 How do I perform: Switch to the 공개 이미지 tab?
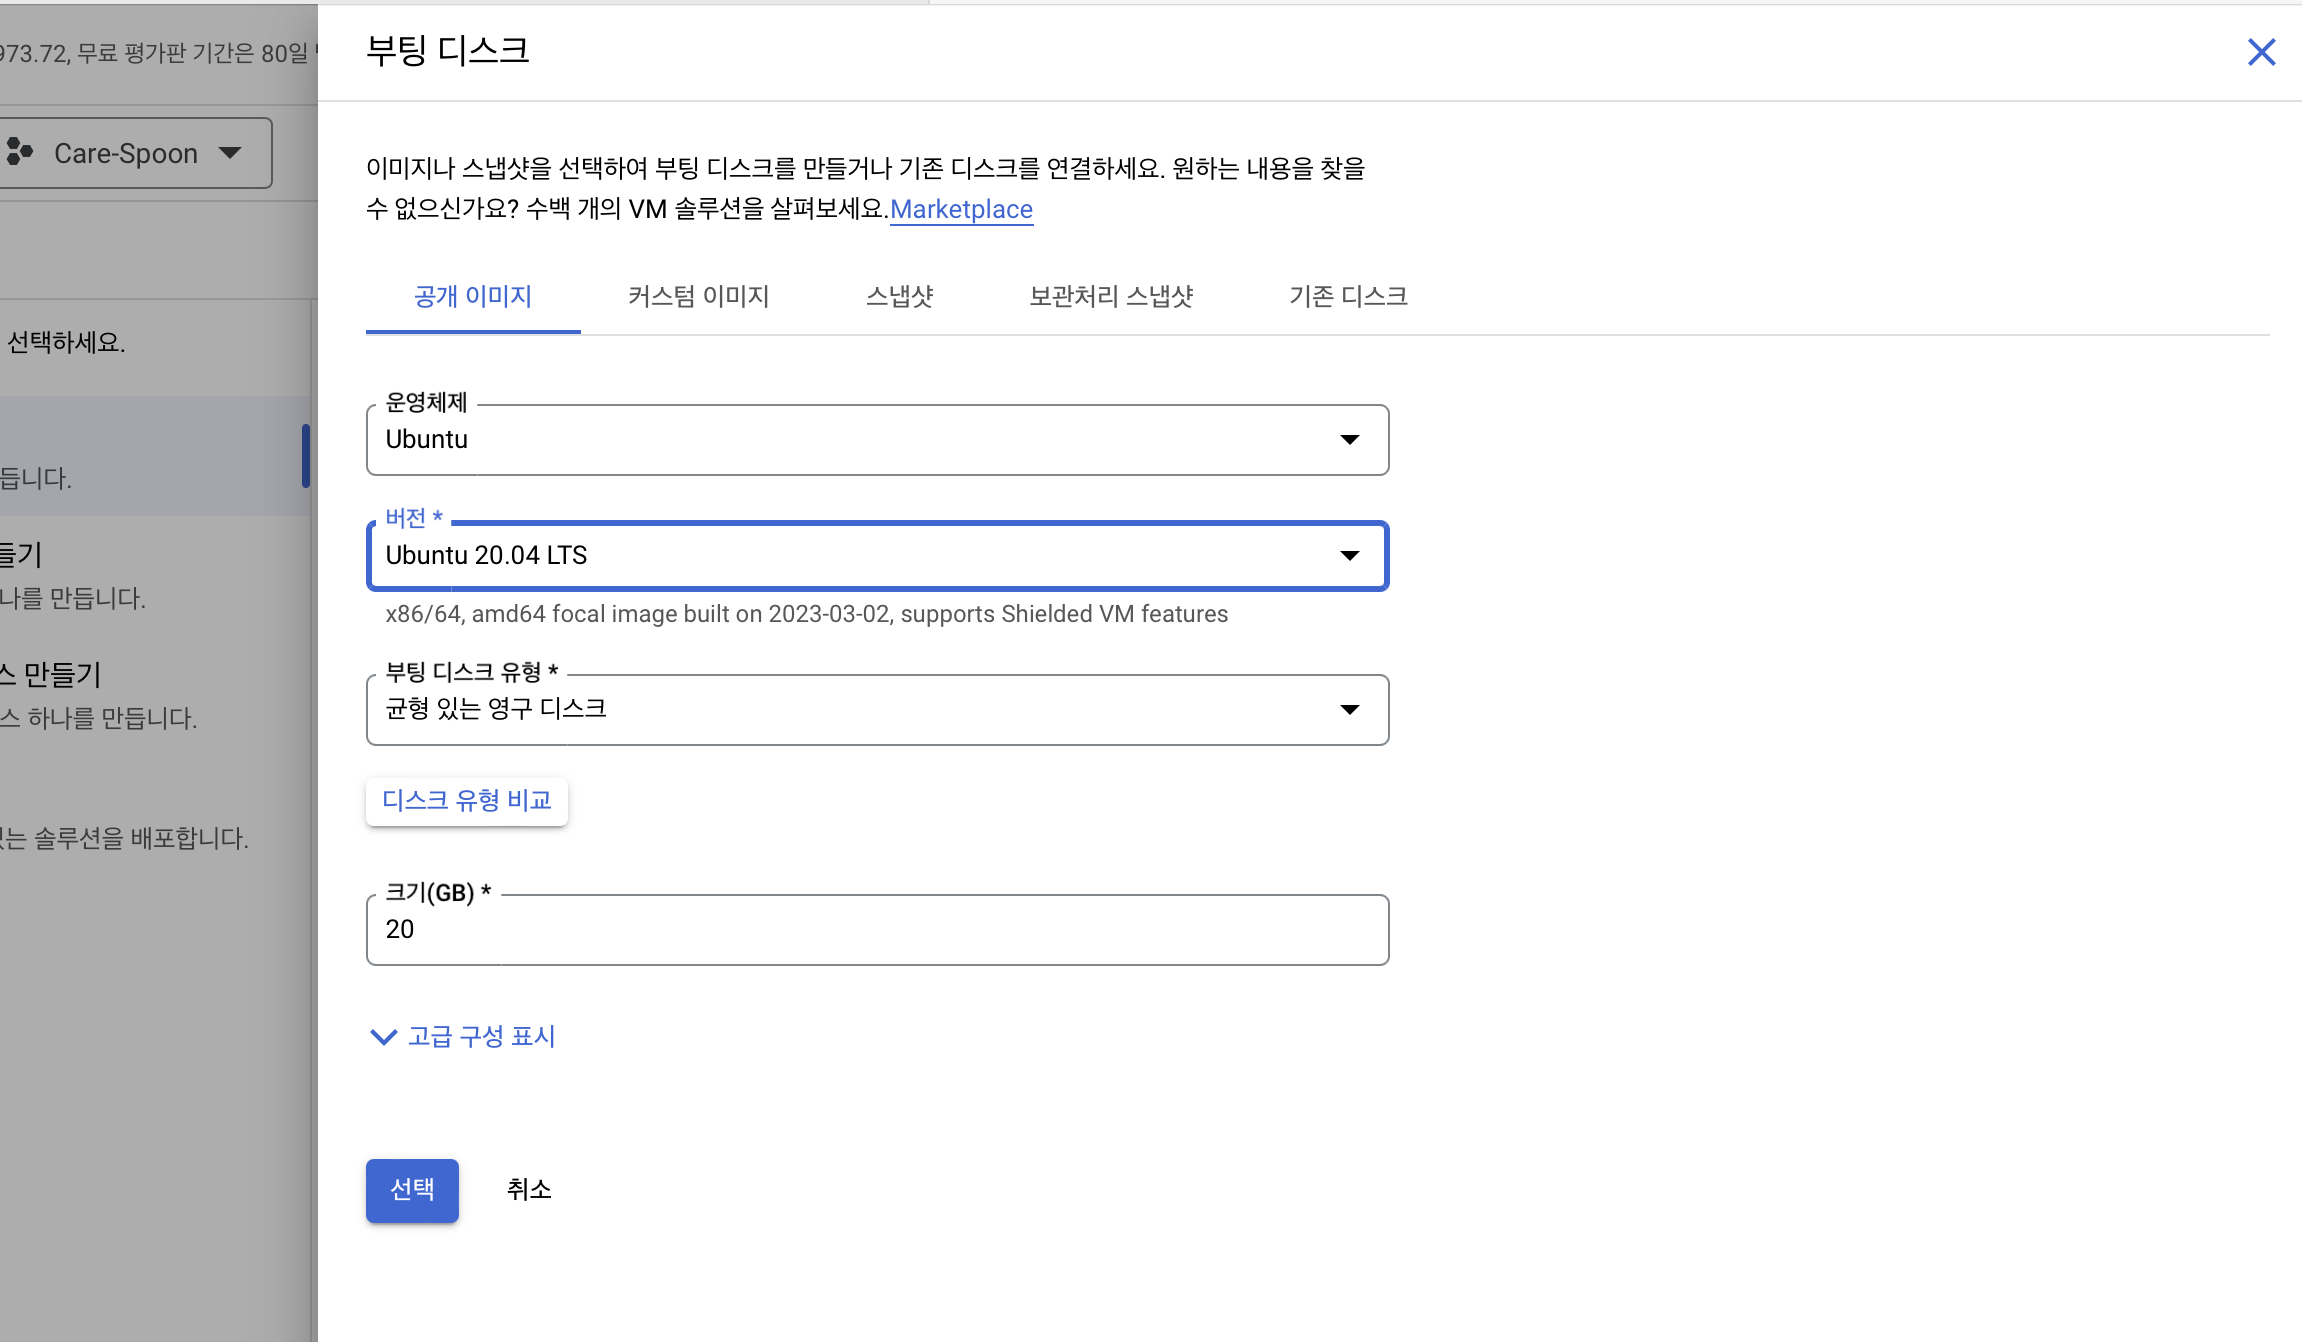(473, 297)
